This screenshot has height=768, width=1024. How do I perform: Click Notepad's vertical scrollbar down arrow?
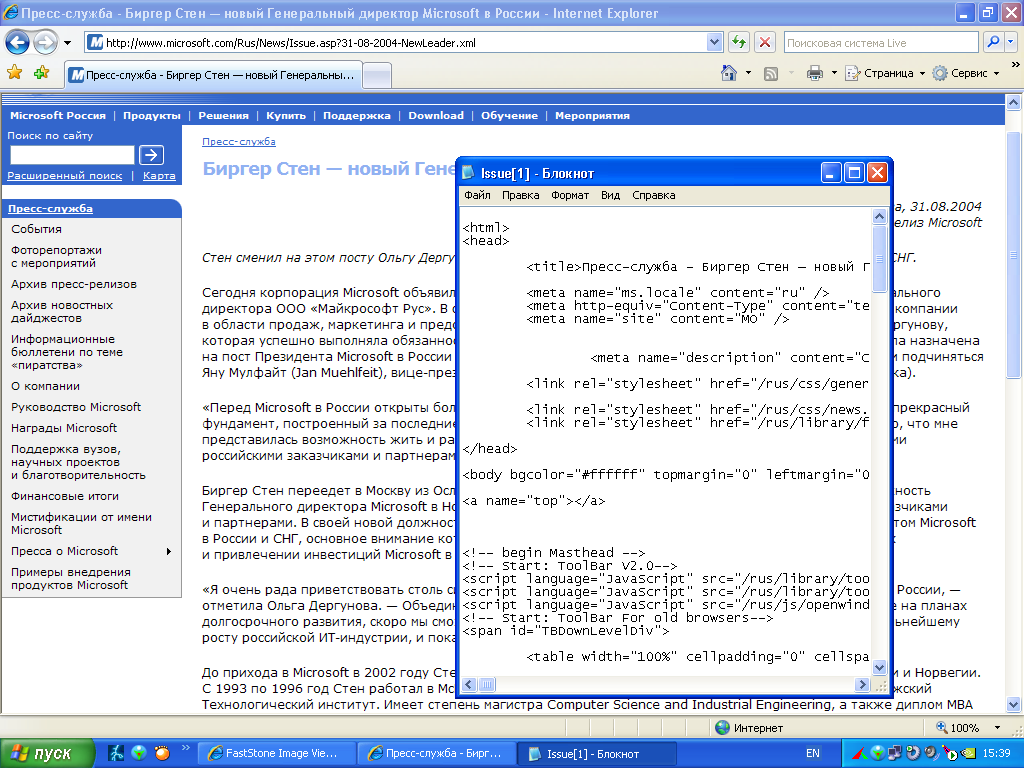879,667
